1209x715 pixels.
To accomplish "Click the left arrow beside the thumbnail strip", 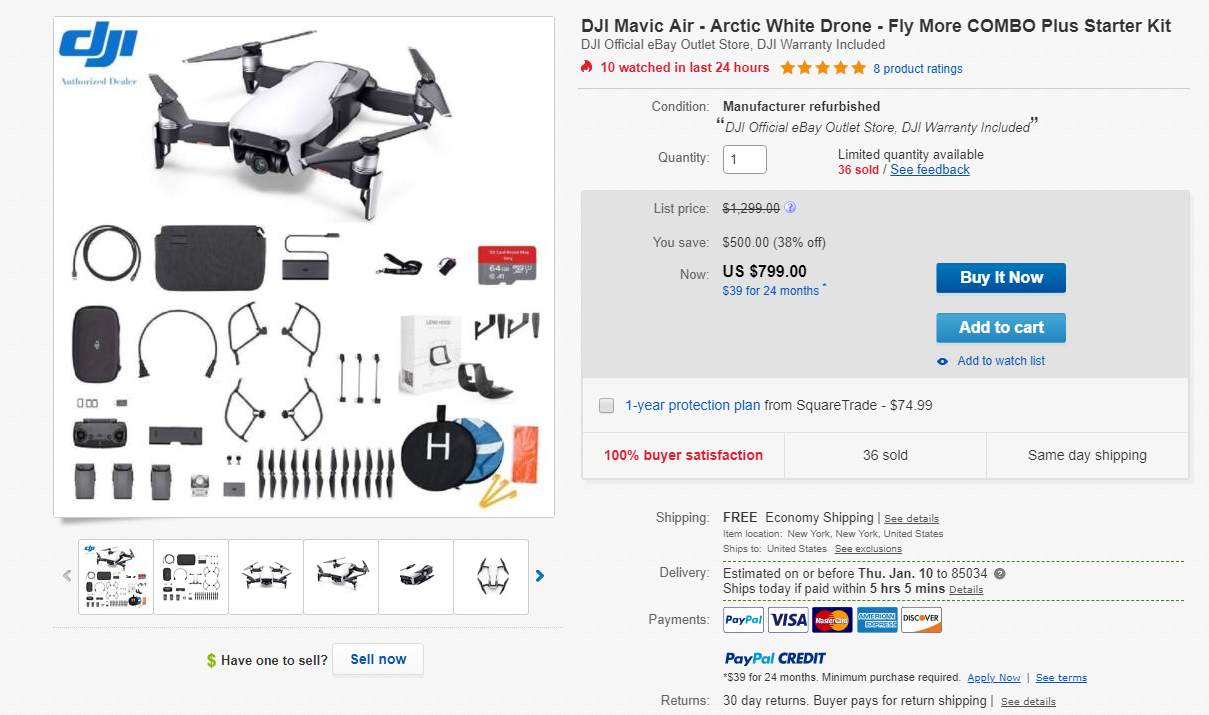I will (x=67, y=576).
